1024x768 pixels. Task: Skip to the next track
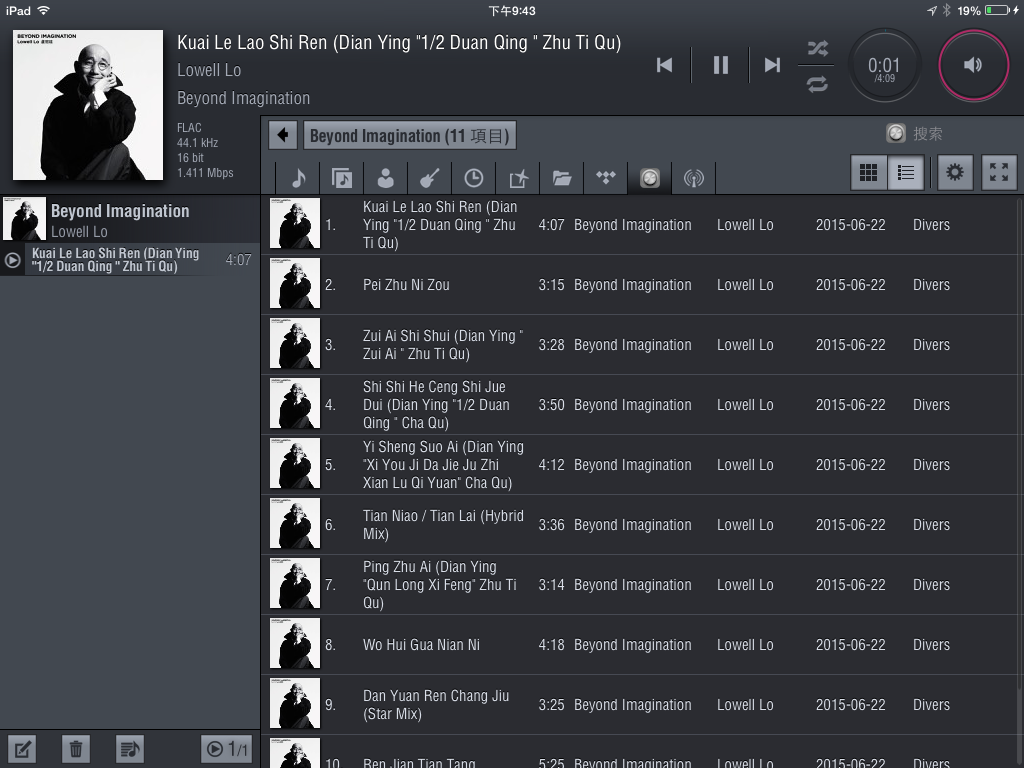point(772,65)
